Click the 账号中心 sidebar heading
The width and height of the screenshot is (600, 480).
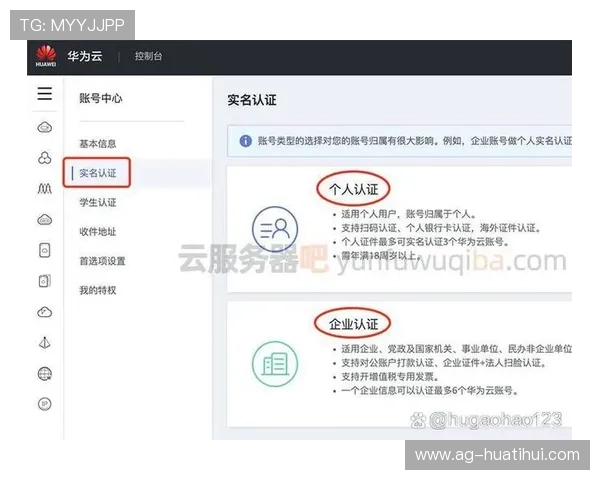pos(101,98)
